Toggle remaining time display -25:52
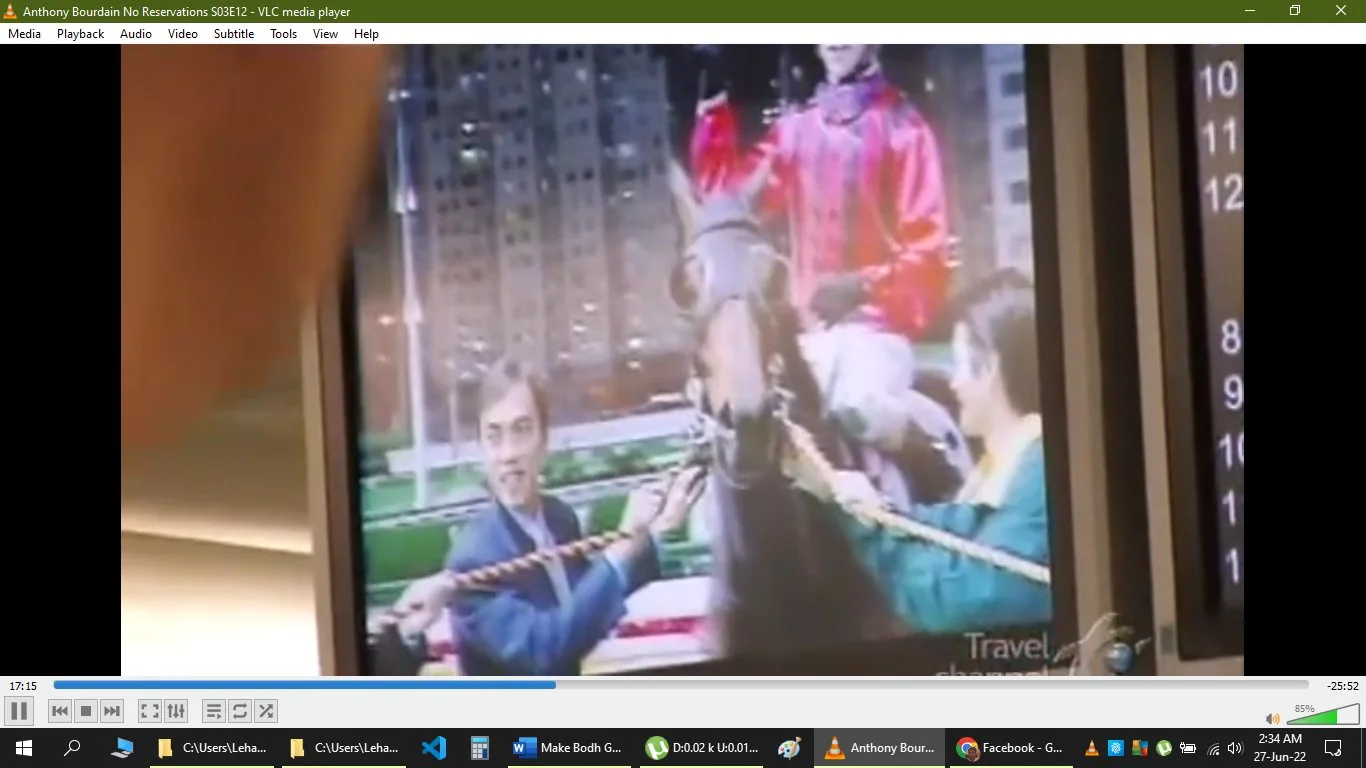Viewport: 1366px width, 768px height. pos(1343,686)
